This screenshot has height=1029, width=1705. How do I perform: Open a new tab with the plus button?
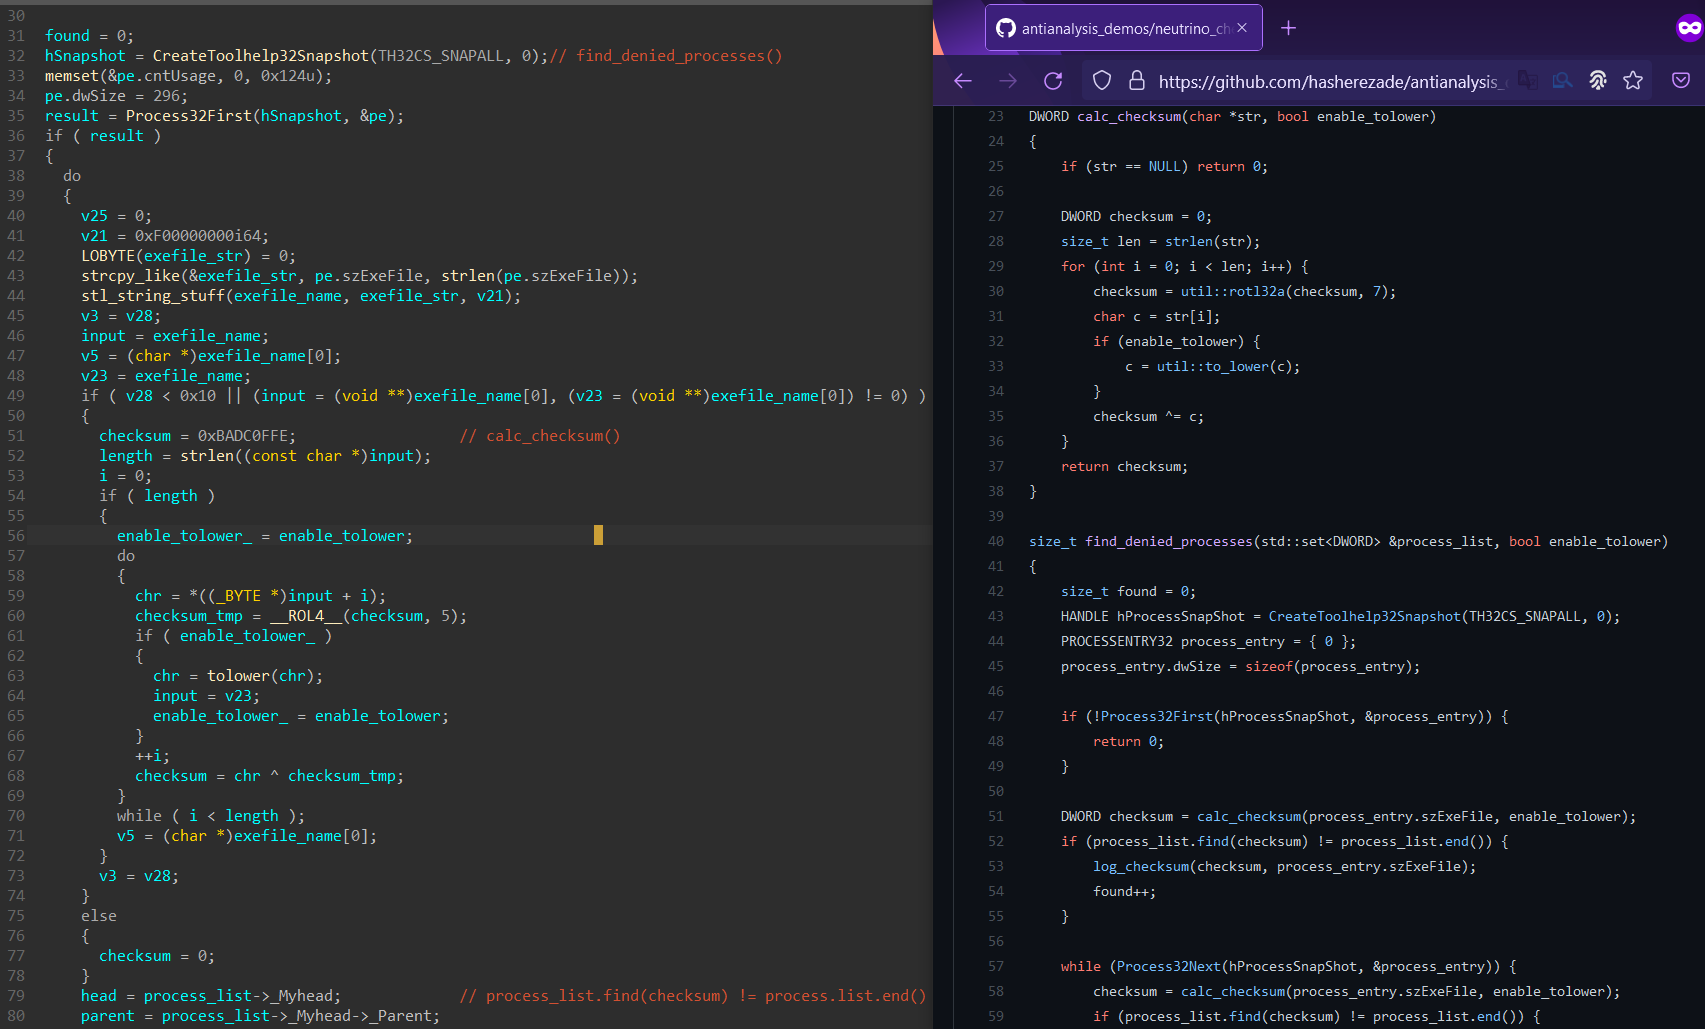pos(1288,27)
